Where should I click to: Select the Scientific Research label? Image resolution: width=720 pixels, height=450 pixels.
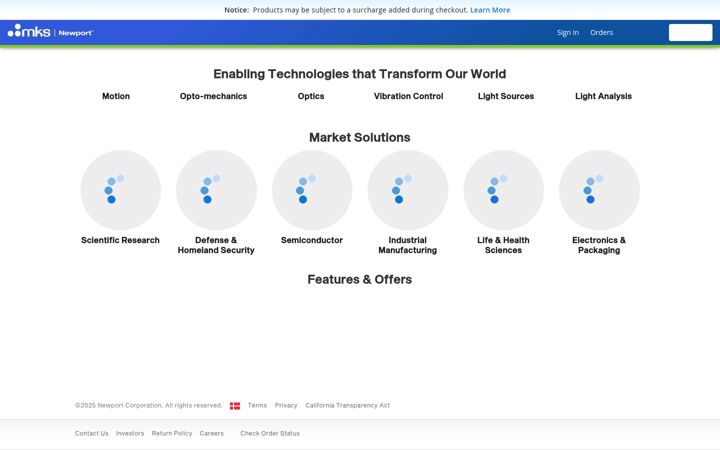tap(120, 240)
